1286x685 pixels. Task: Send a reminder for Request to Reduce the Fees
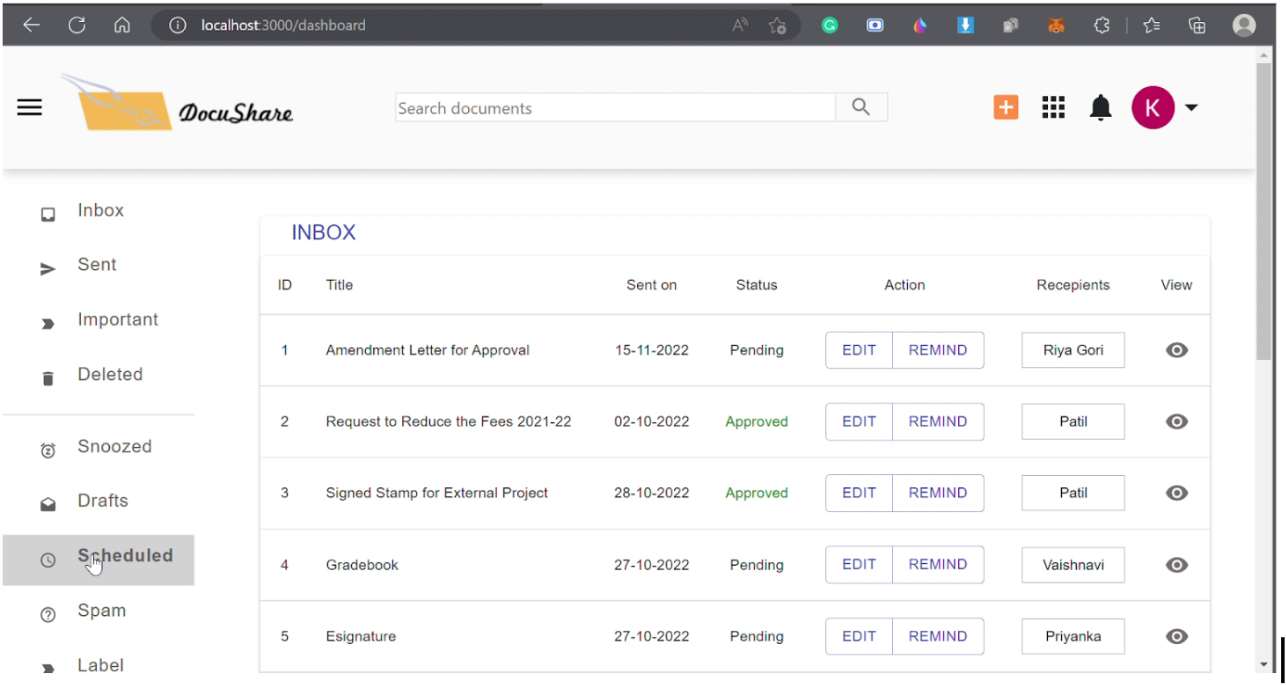click(x=937, y=421)
